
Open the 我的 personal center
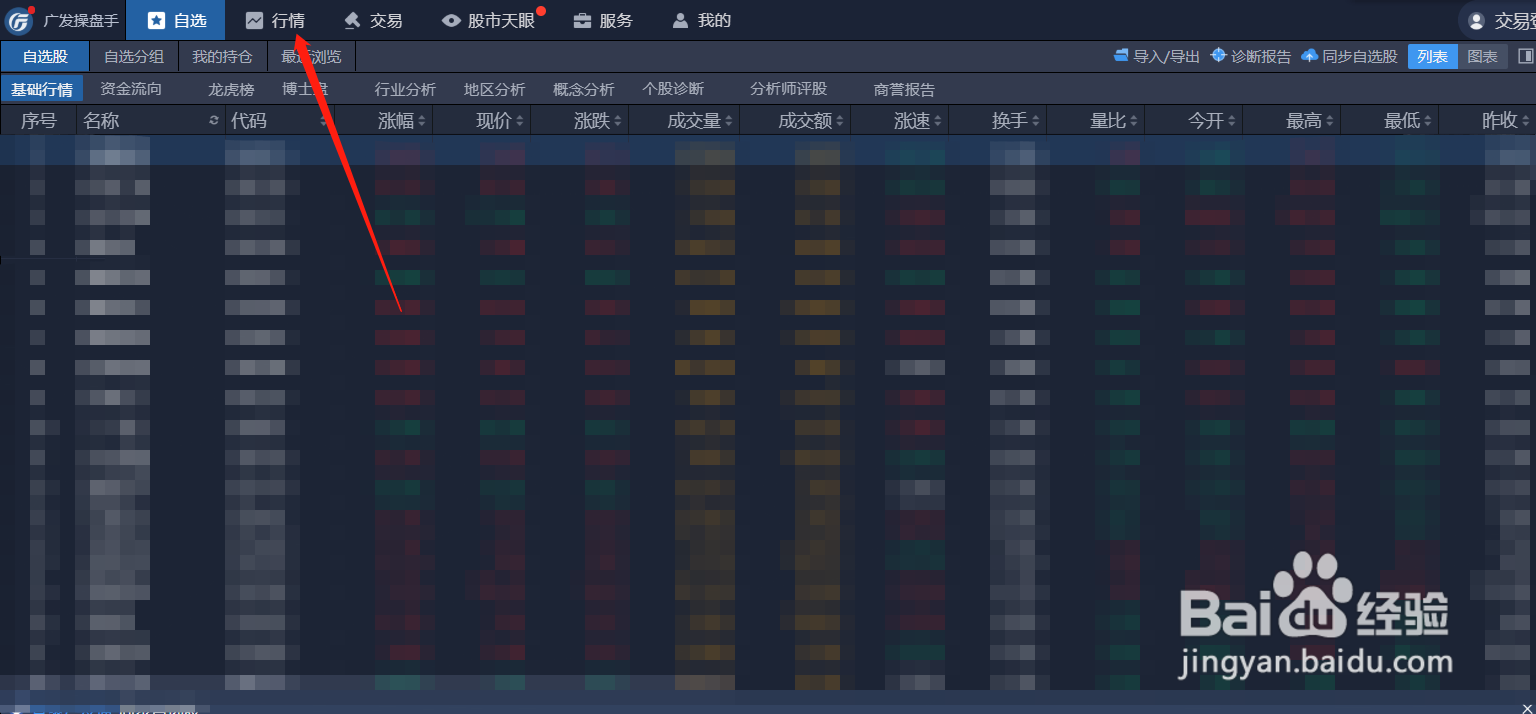pos(701,19)
